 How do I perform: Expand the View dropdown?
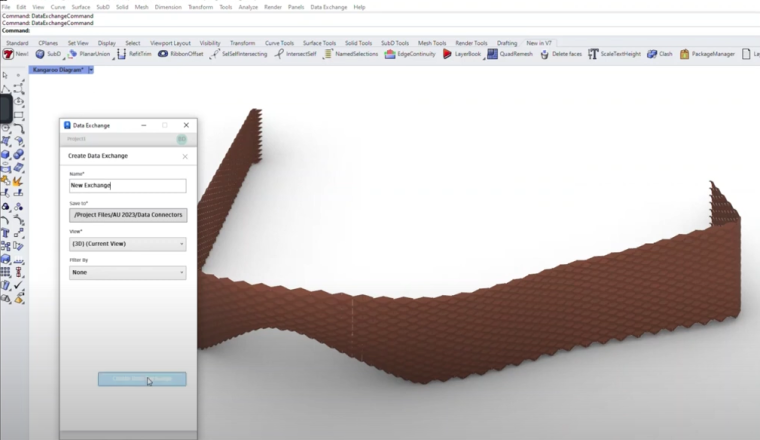[127, 244]
